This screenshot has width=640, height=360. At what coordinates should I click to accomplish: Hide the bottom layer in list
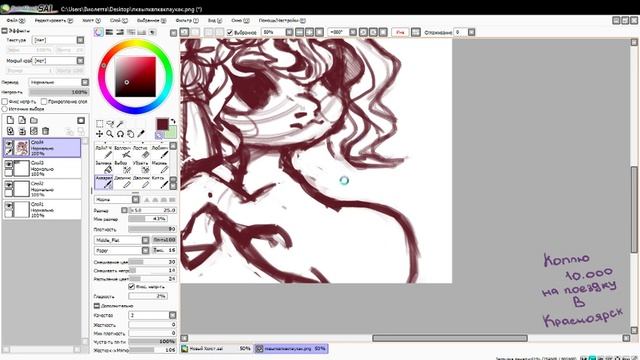(x=9, y=205)
